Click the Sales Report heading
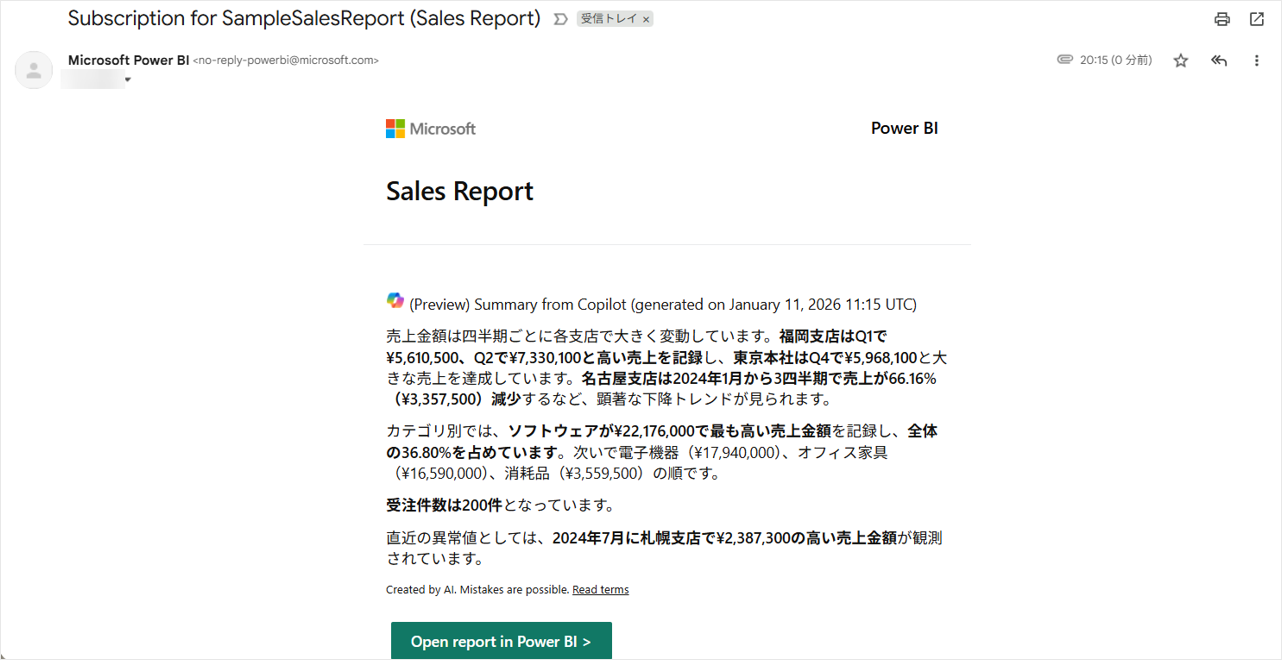Viewport: 1282px width, 660px height. point(460,191)
